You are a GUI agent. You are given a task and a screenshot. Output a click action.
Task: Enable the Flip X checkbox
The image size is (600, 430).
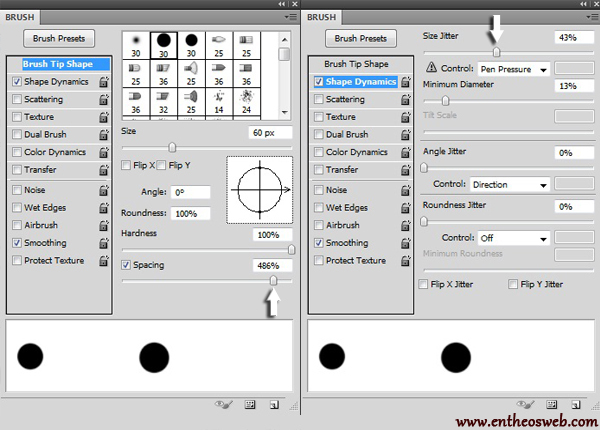tap(126, 165)
